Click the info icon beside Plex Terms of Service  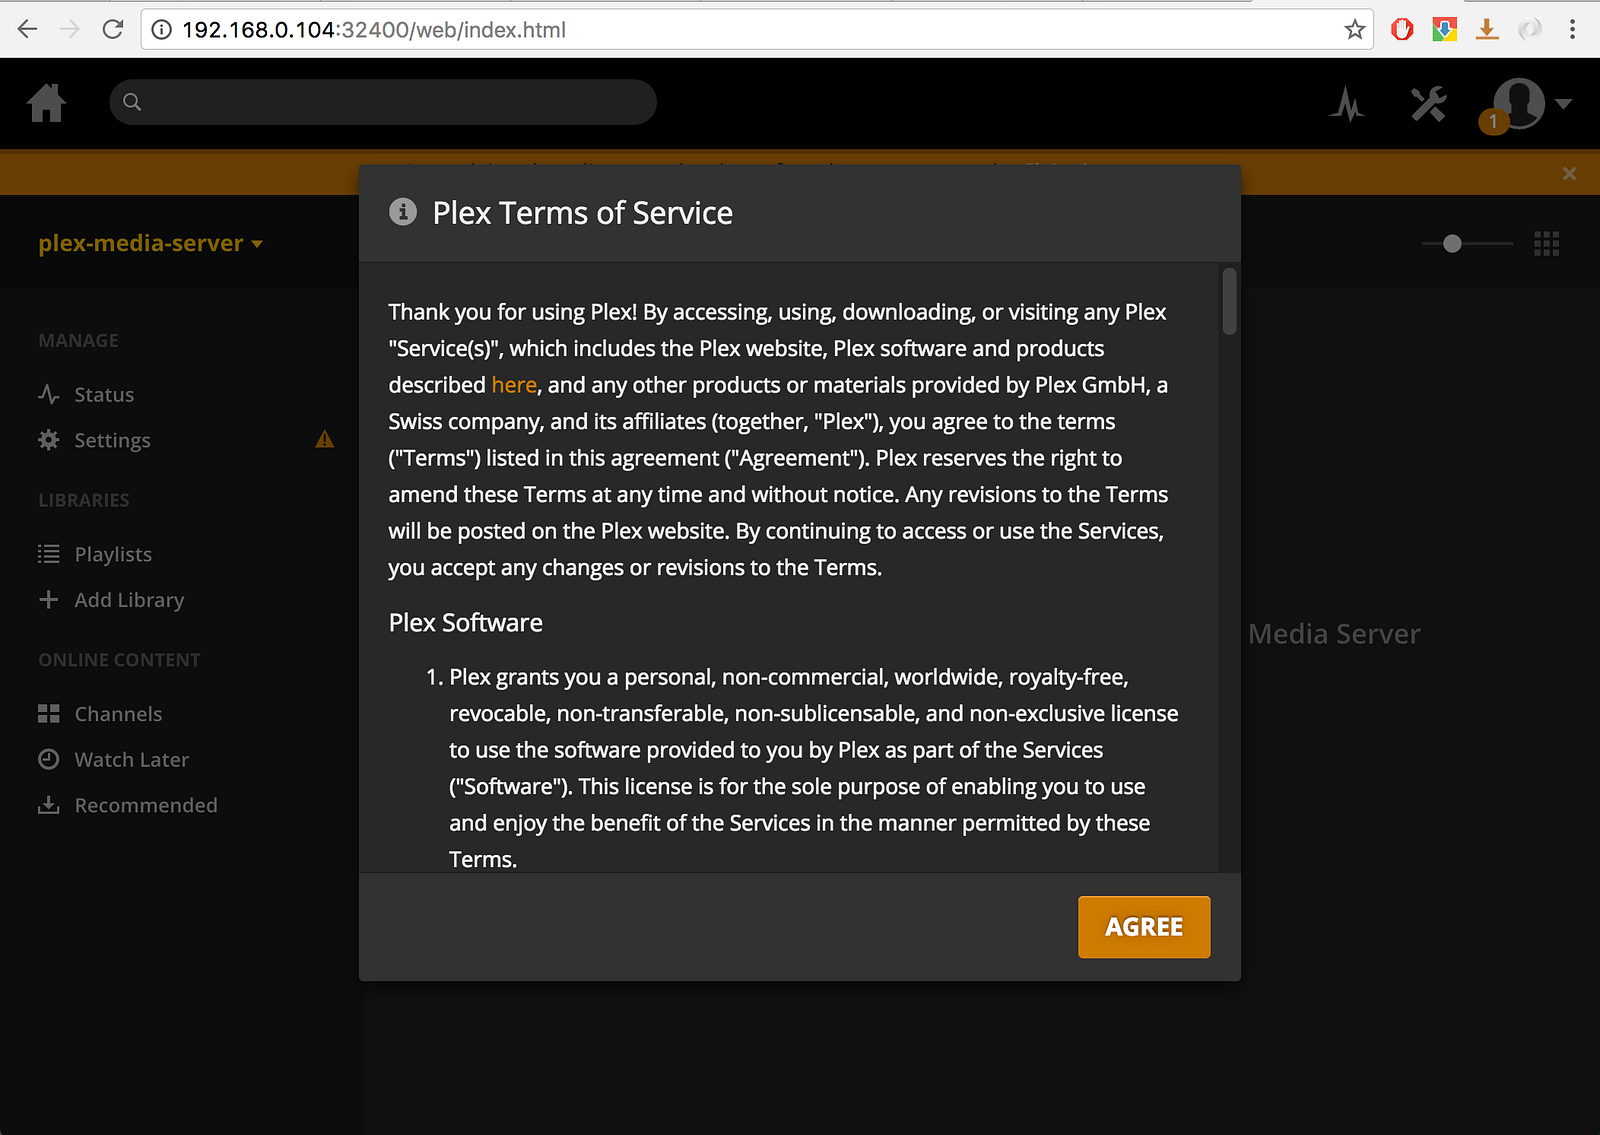coord(403,212)
